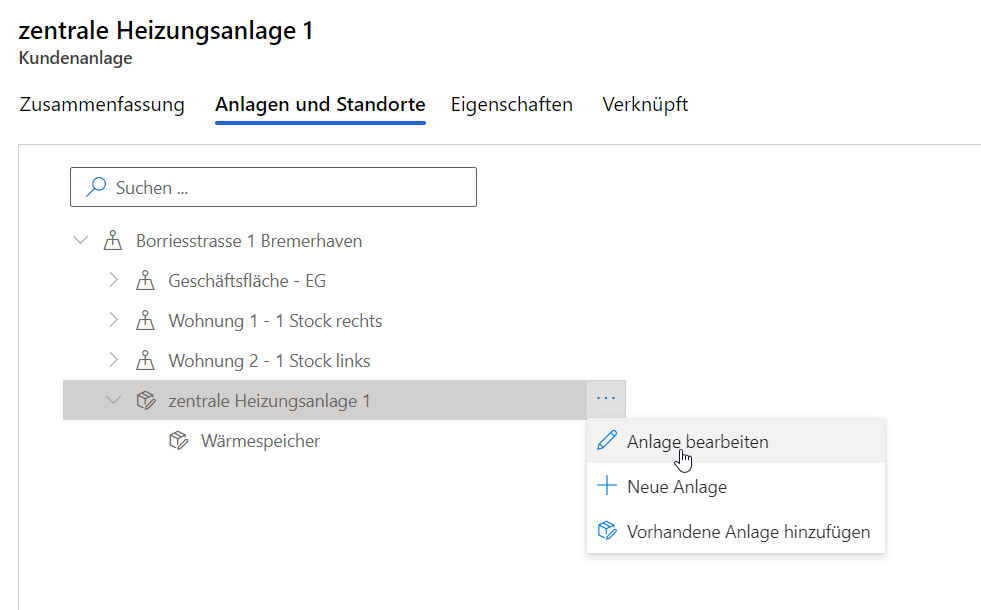Choose Anlage bearbeiten from context menu
The image size is (981, 610).
click(x=697, y=441)
